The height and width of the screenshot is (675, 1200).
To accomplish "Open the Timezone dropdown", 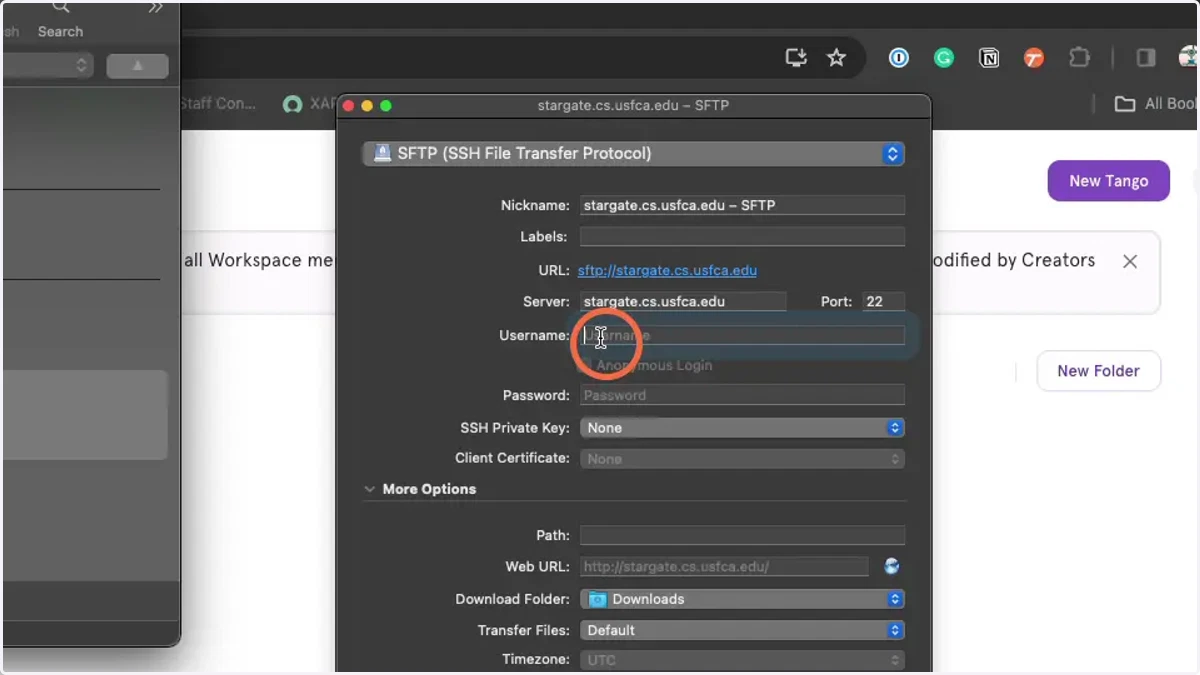I will click(742, 660).
